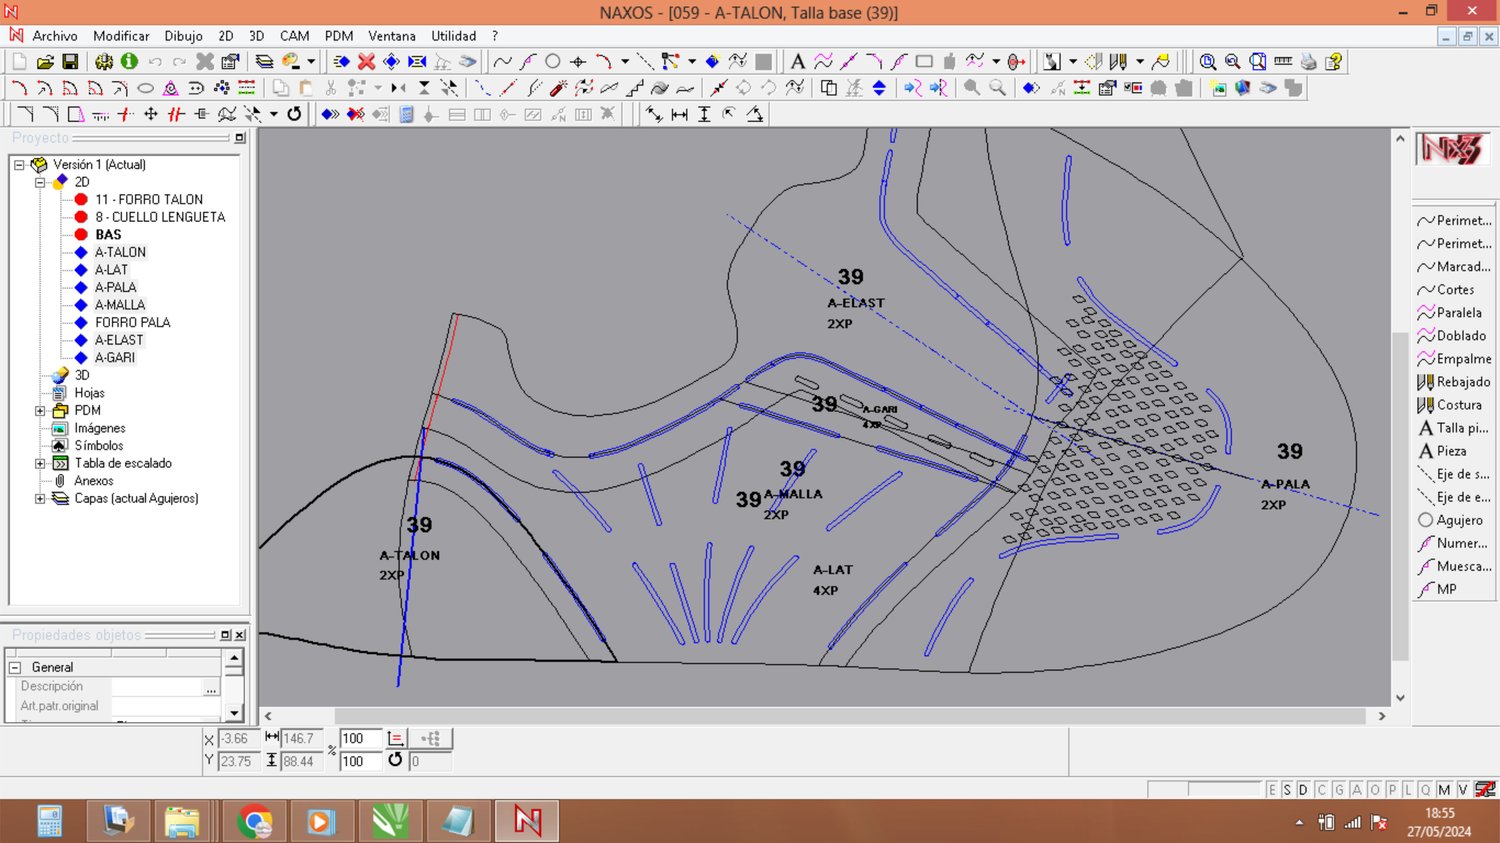
Task: Open the Utilidad menu
Action: click(453, 36)
